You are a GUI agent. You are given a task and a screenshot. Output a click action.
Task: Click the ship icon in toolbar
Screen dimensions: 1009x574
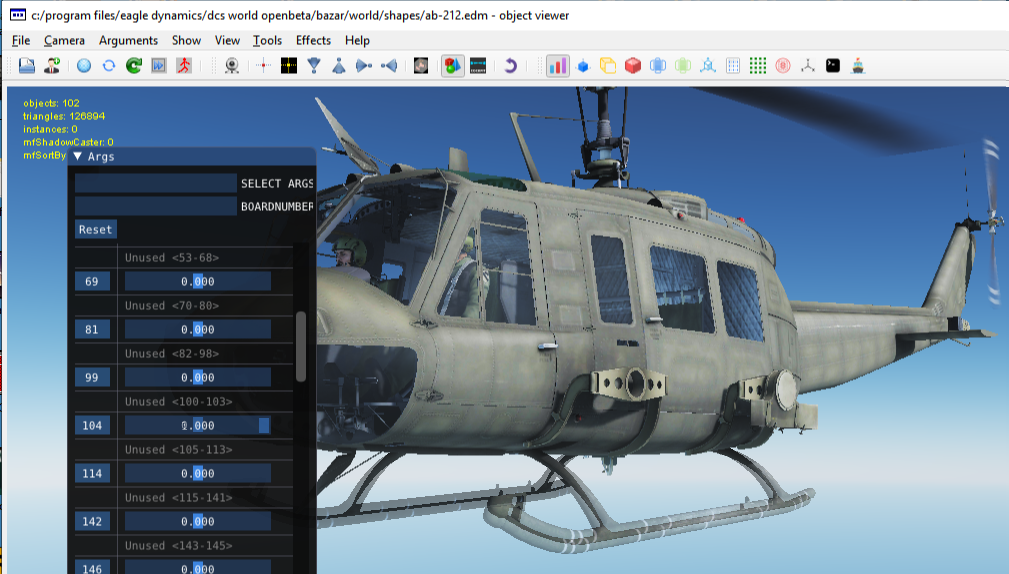pyautogui.click(x=857, y=66)
